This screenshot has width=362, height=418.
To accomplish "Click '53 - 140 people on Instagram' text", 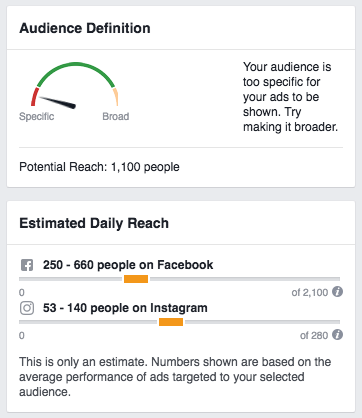I will (x=125, y=308).
